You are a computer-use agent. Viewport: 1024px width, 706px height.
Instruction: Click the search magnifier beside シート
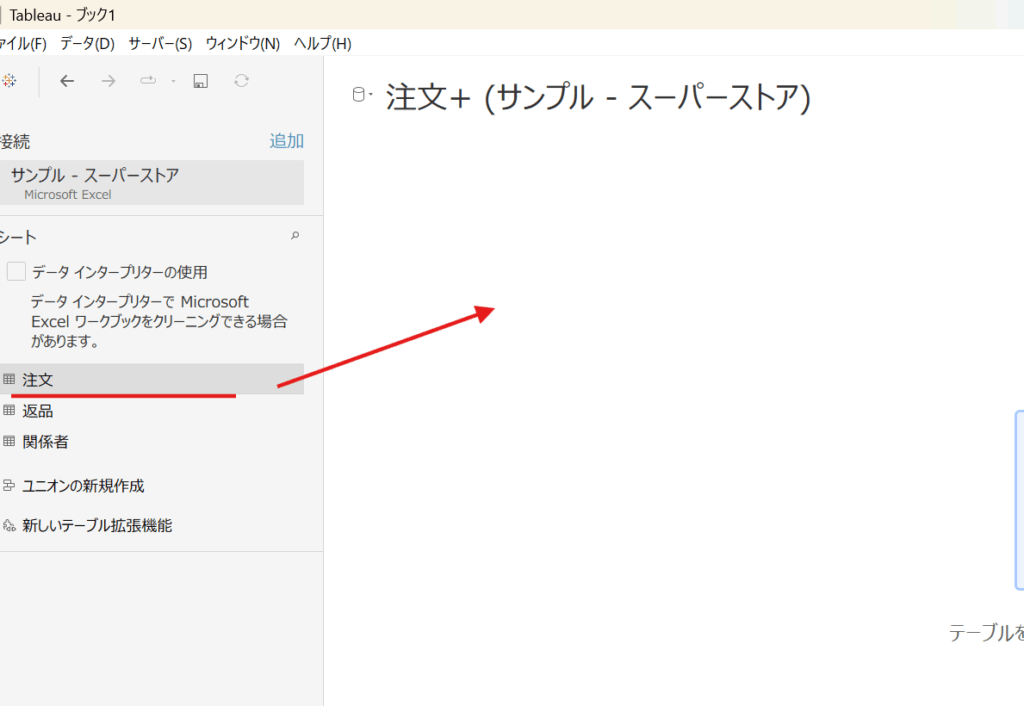[294, 237]
